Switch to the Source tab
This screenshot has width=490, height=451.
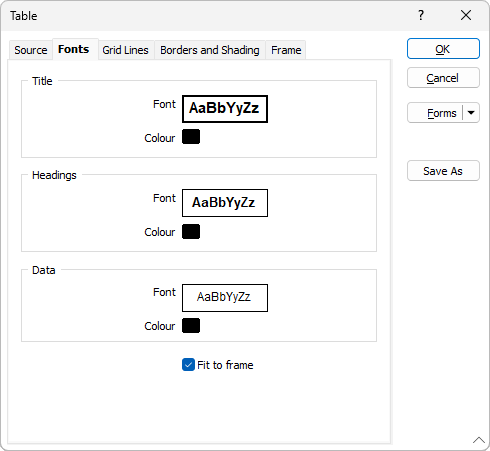click(x=31, y=50)
